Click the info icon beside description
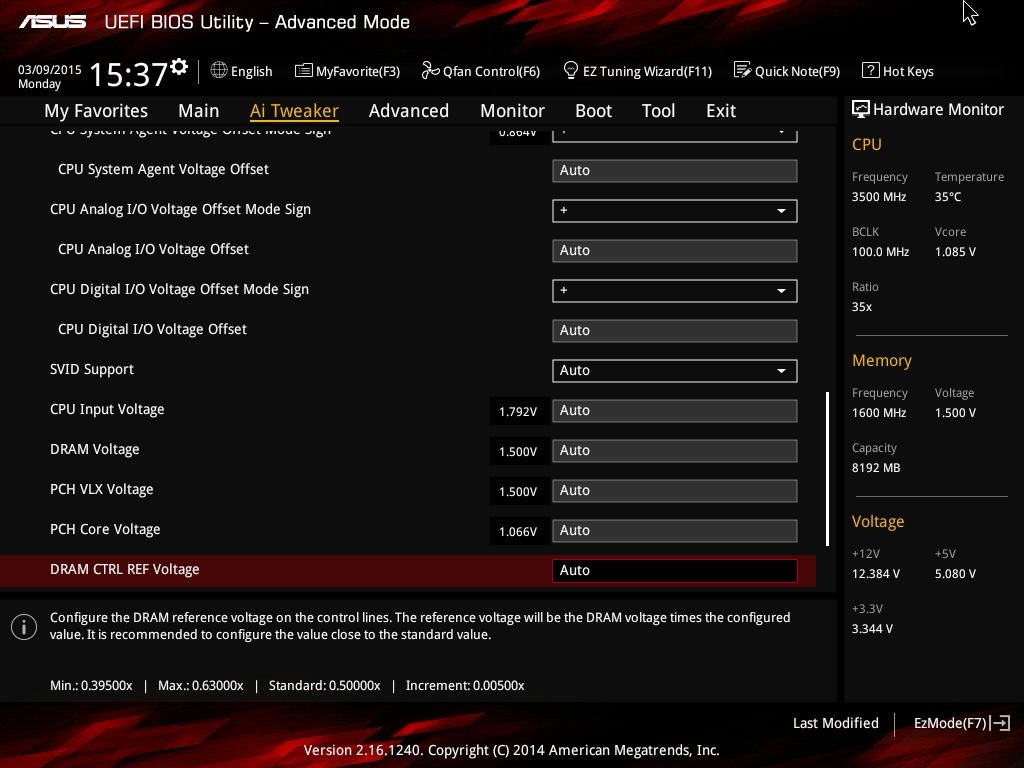 coord(23,626)
